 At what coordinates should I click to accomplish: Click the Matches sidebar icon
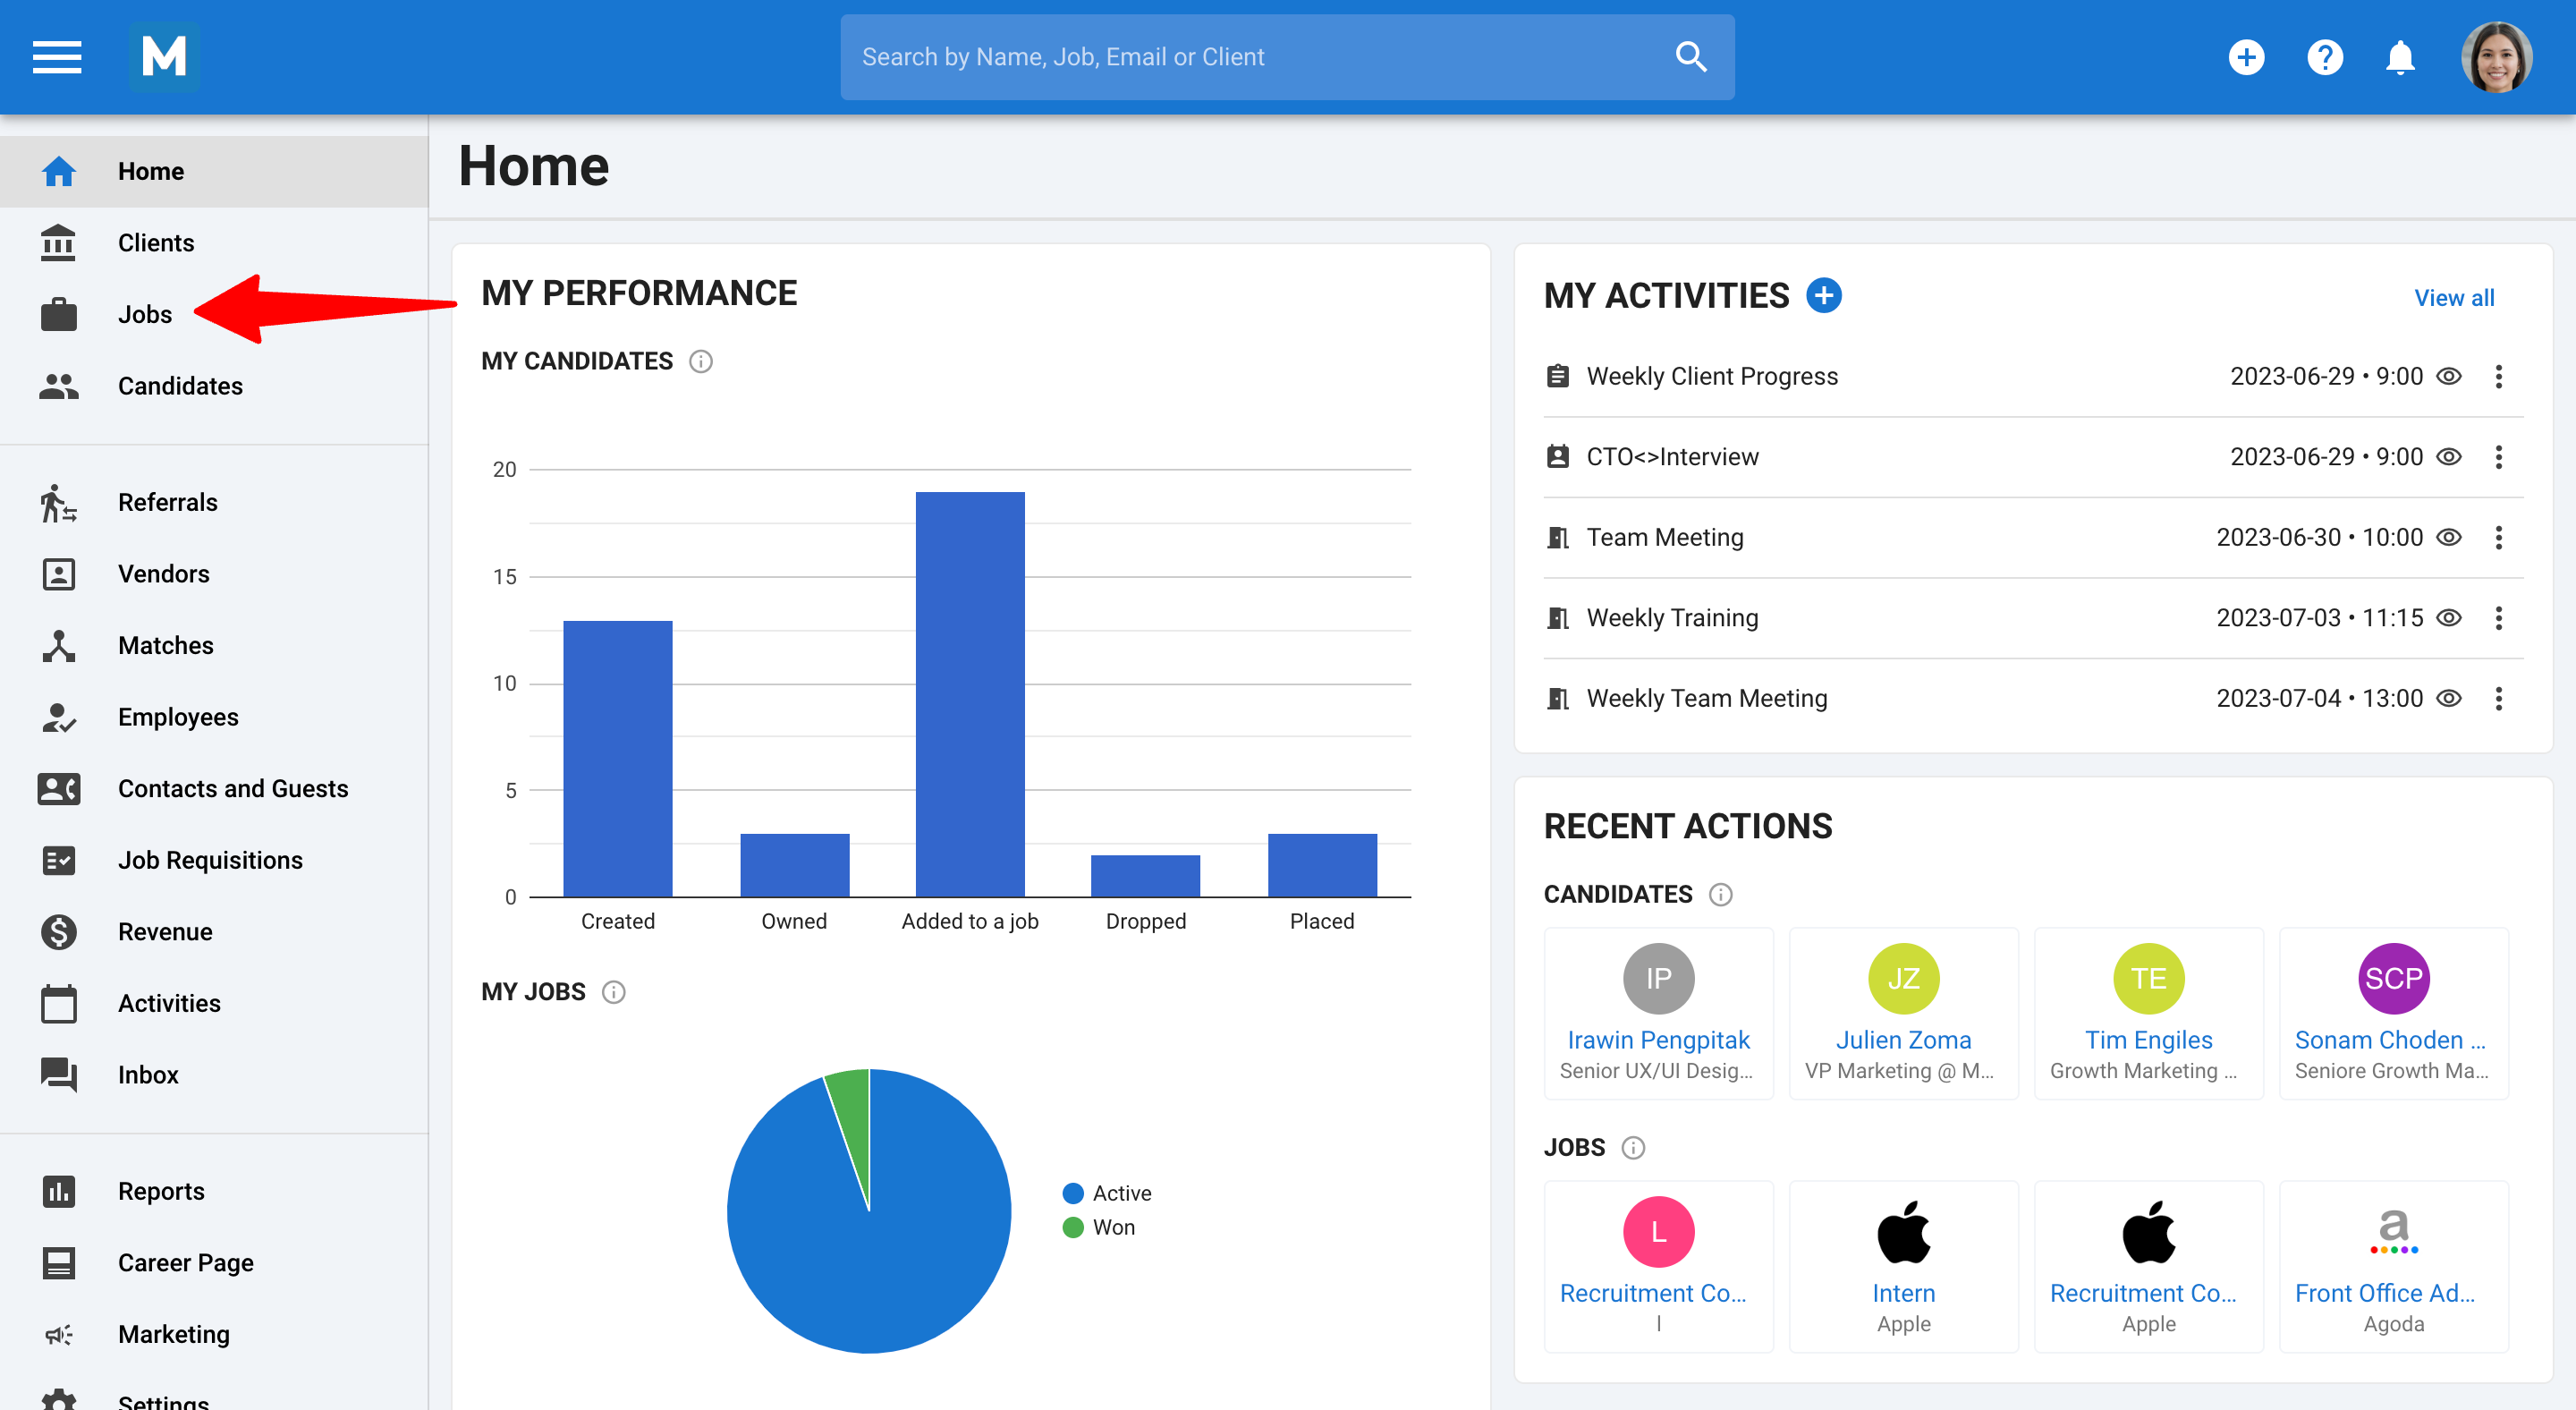pos(59,645)
